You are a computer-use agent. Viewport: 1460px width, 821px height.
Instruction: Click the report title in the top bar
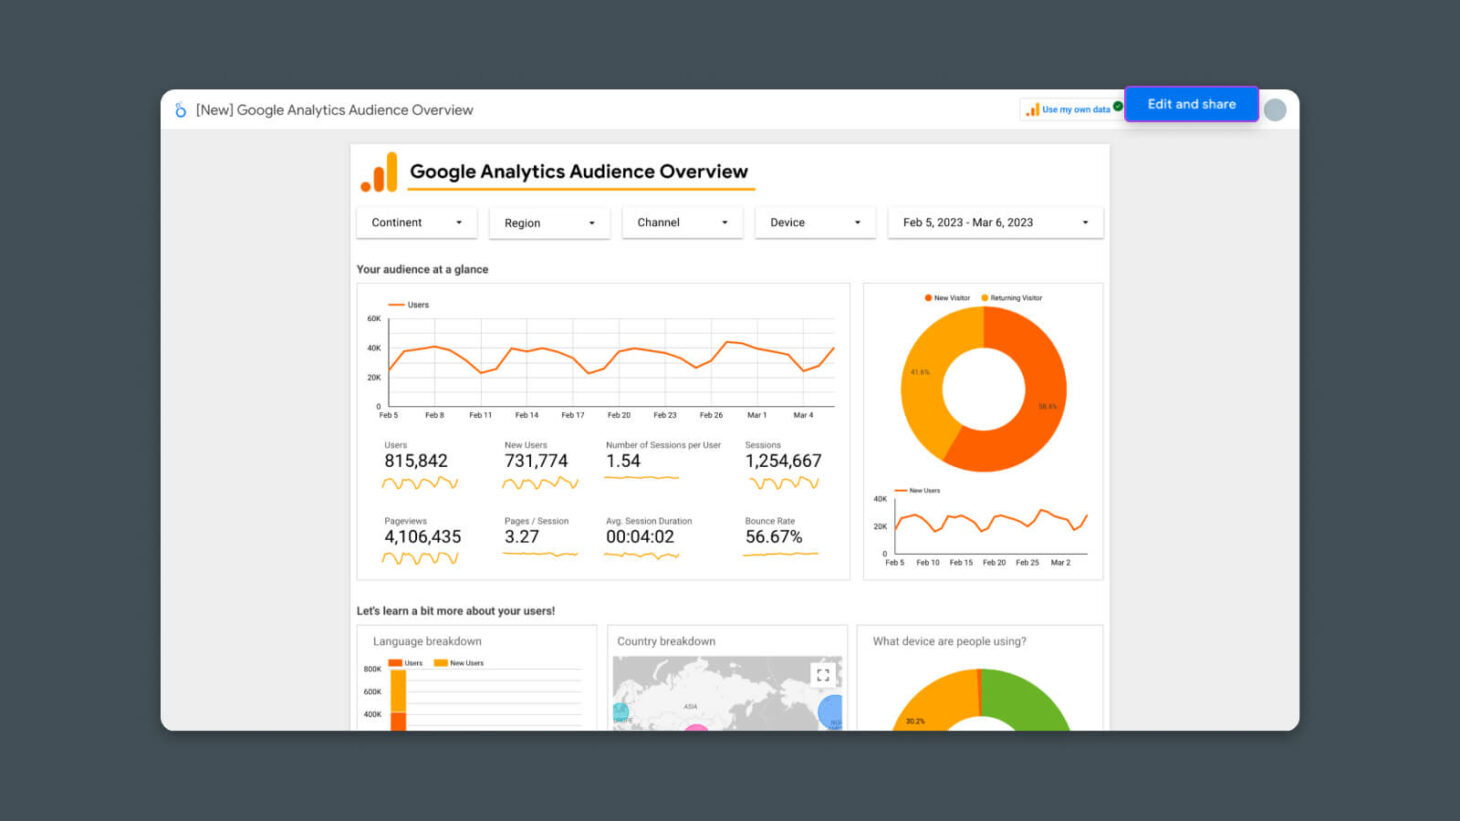tap(335, 110)
